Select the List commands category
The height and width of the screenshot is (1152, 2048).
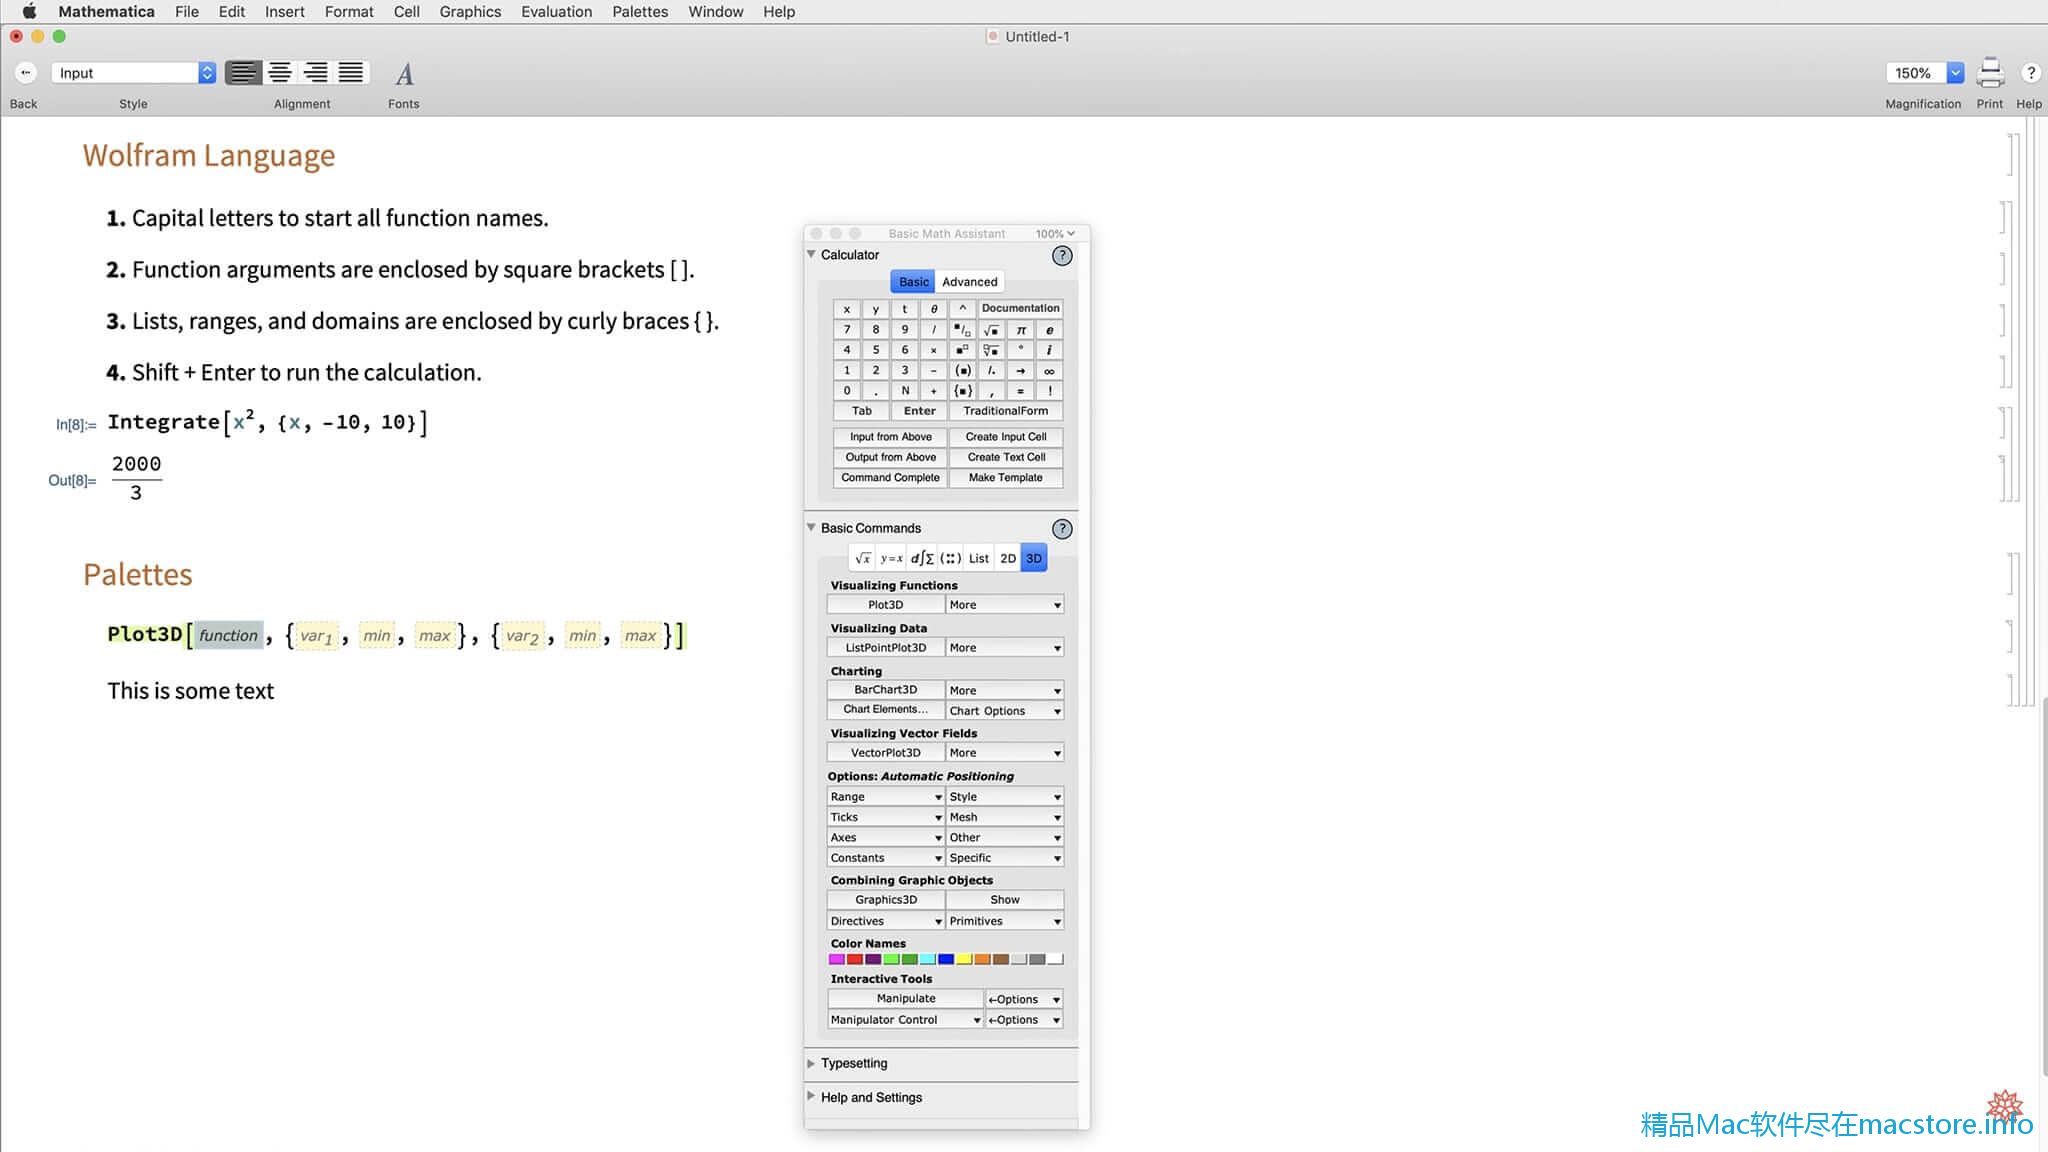tap(979, 559)
